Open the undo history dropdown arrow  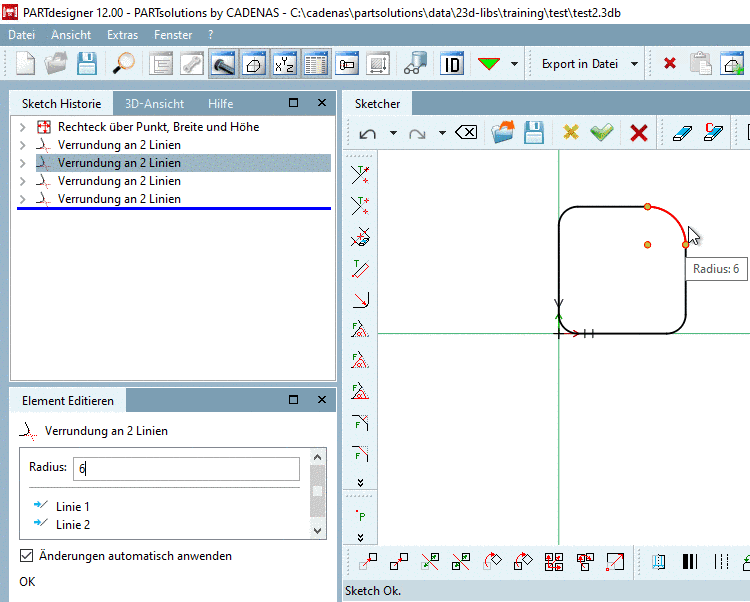[393, 133]
